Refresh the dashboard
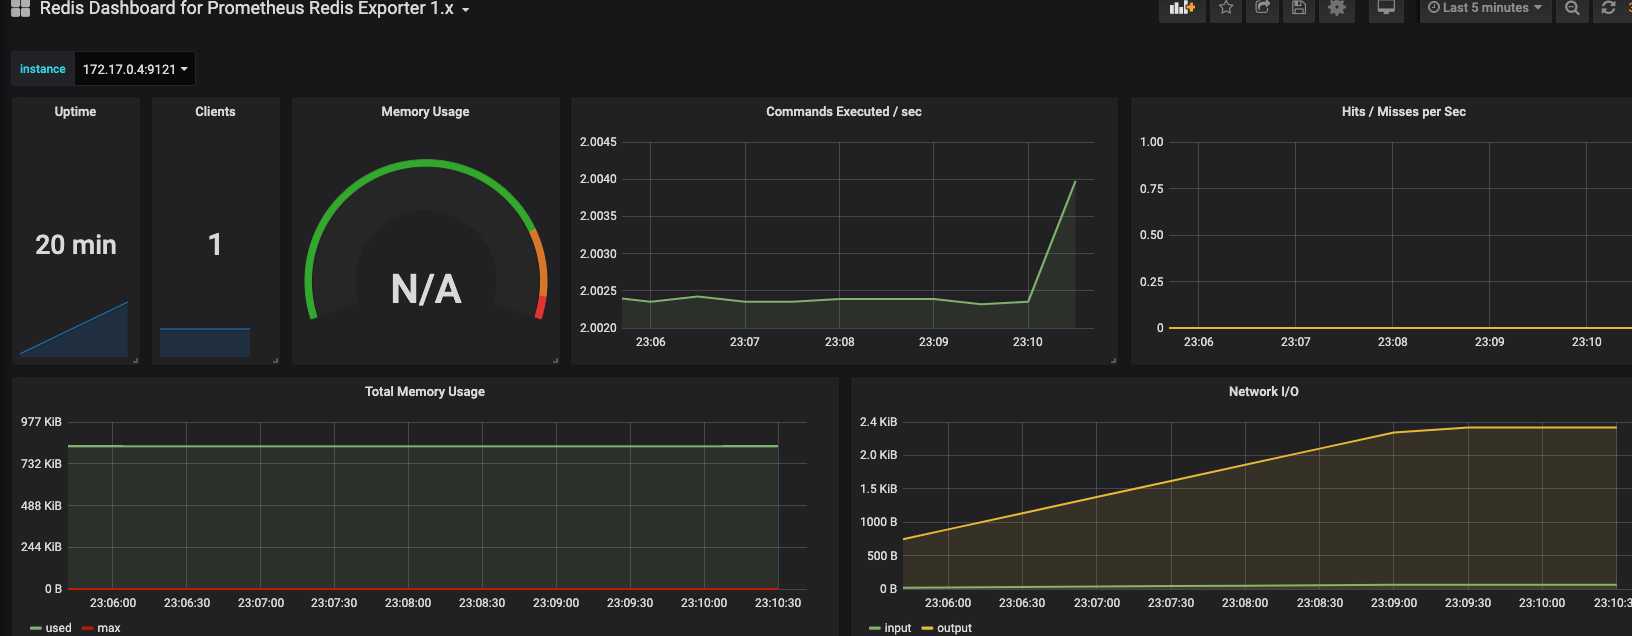This screenshot has width=1632, height=636. [1608, 9]
